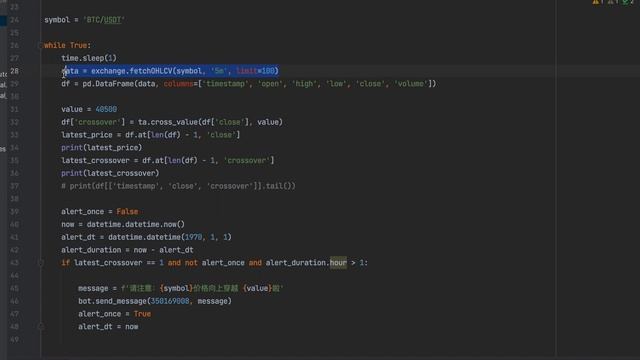Place cursor in the 'BTC/USDT' string

click(104, 20)
